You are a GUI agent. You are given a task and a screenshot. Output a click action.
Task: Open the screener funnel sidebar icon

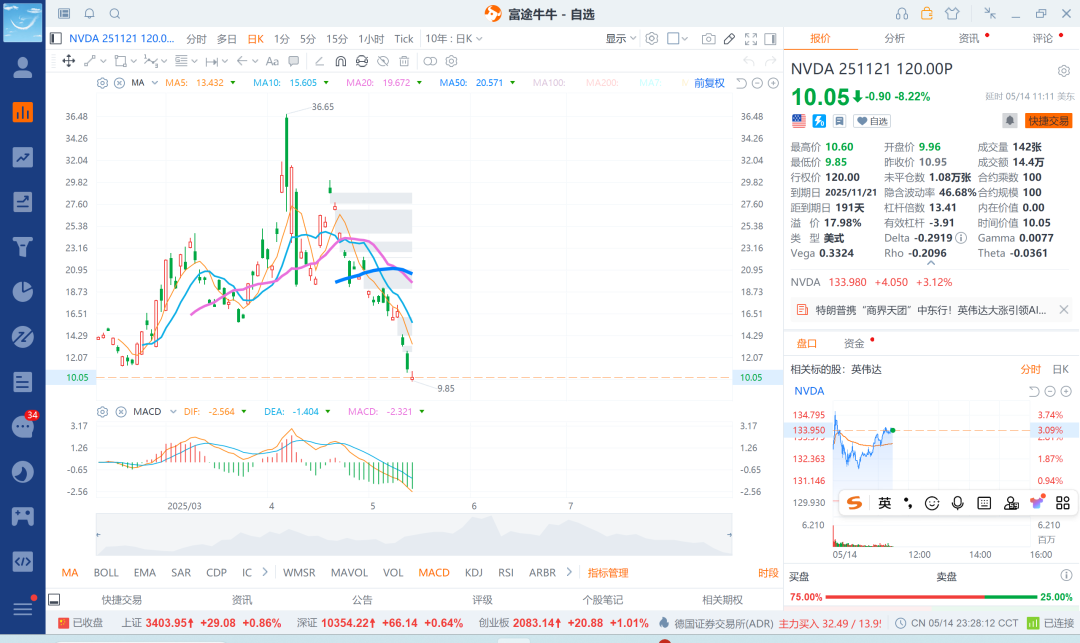(x=23, y=246)
